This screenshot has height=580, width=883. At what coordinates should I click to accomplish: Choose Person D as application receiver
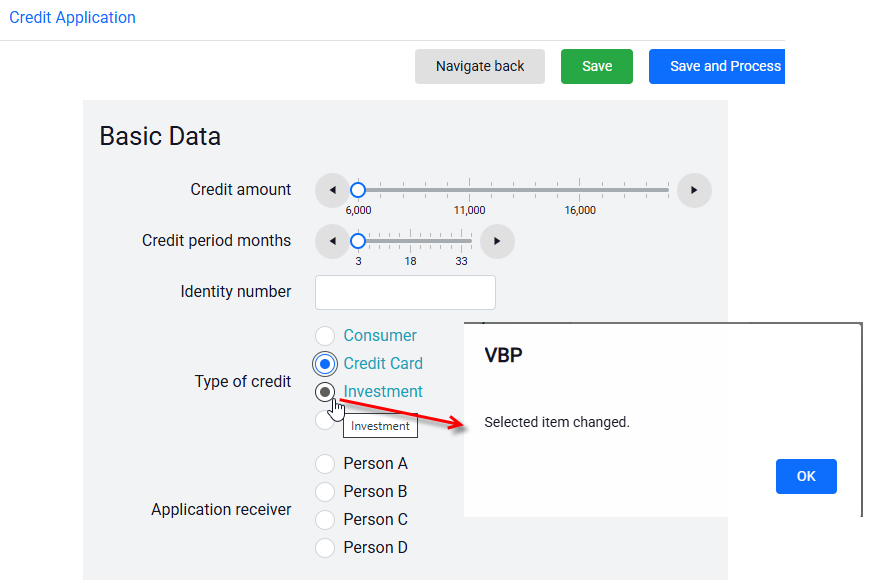325,547
